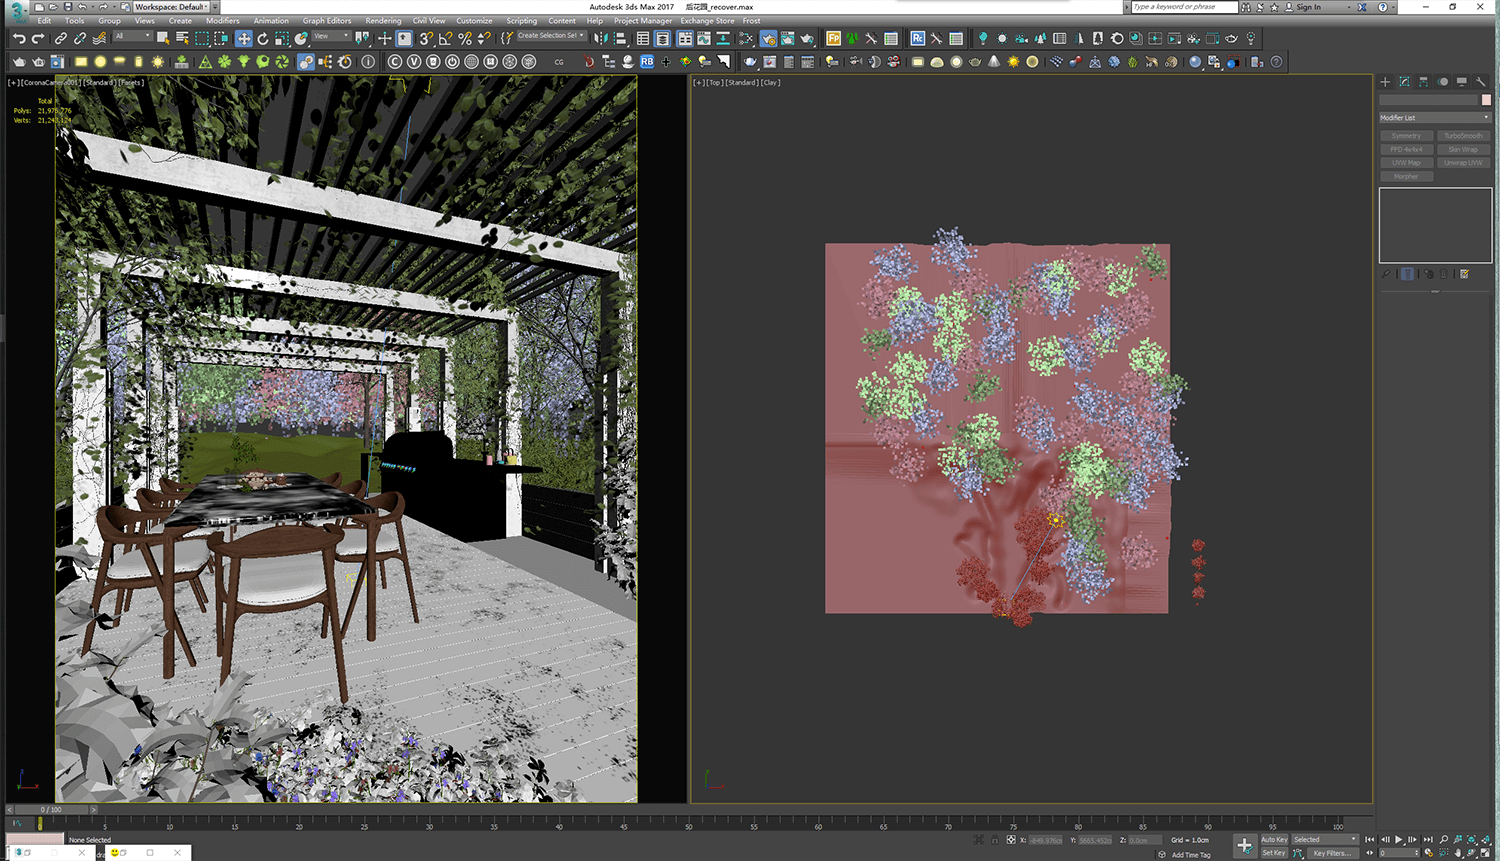The width and height of the screenshot is (1500, 861).
Task: Open the Scripting menu
Action: click(521, 20)
